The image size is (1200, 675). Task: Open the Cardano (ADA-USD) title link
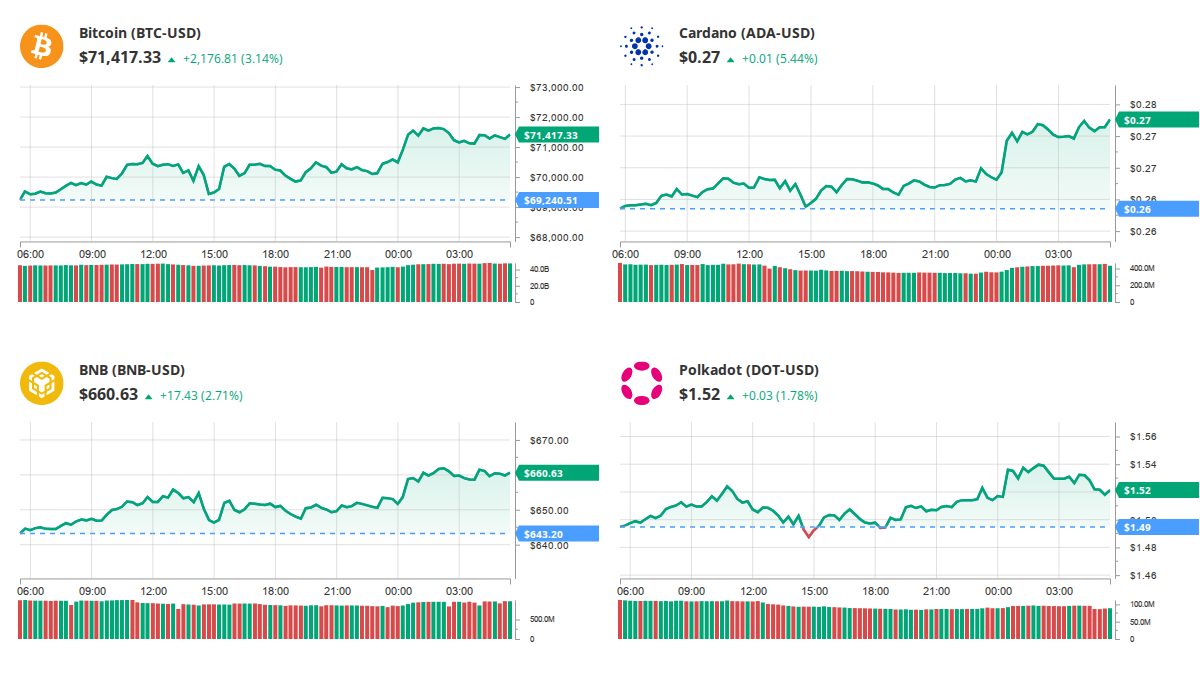click(x=746, y=33)
